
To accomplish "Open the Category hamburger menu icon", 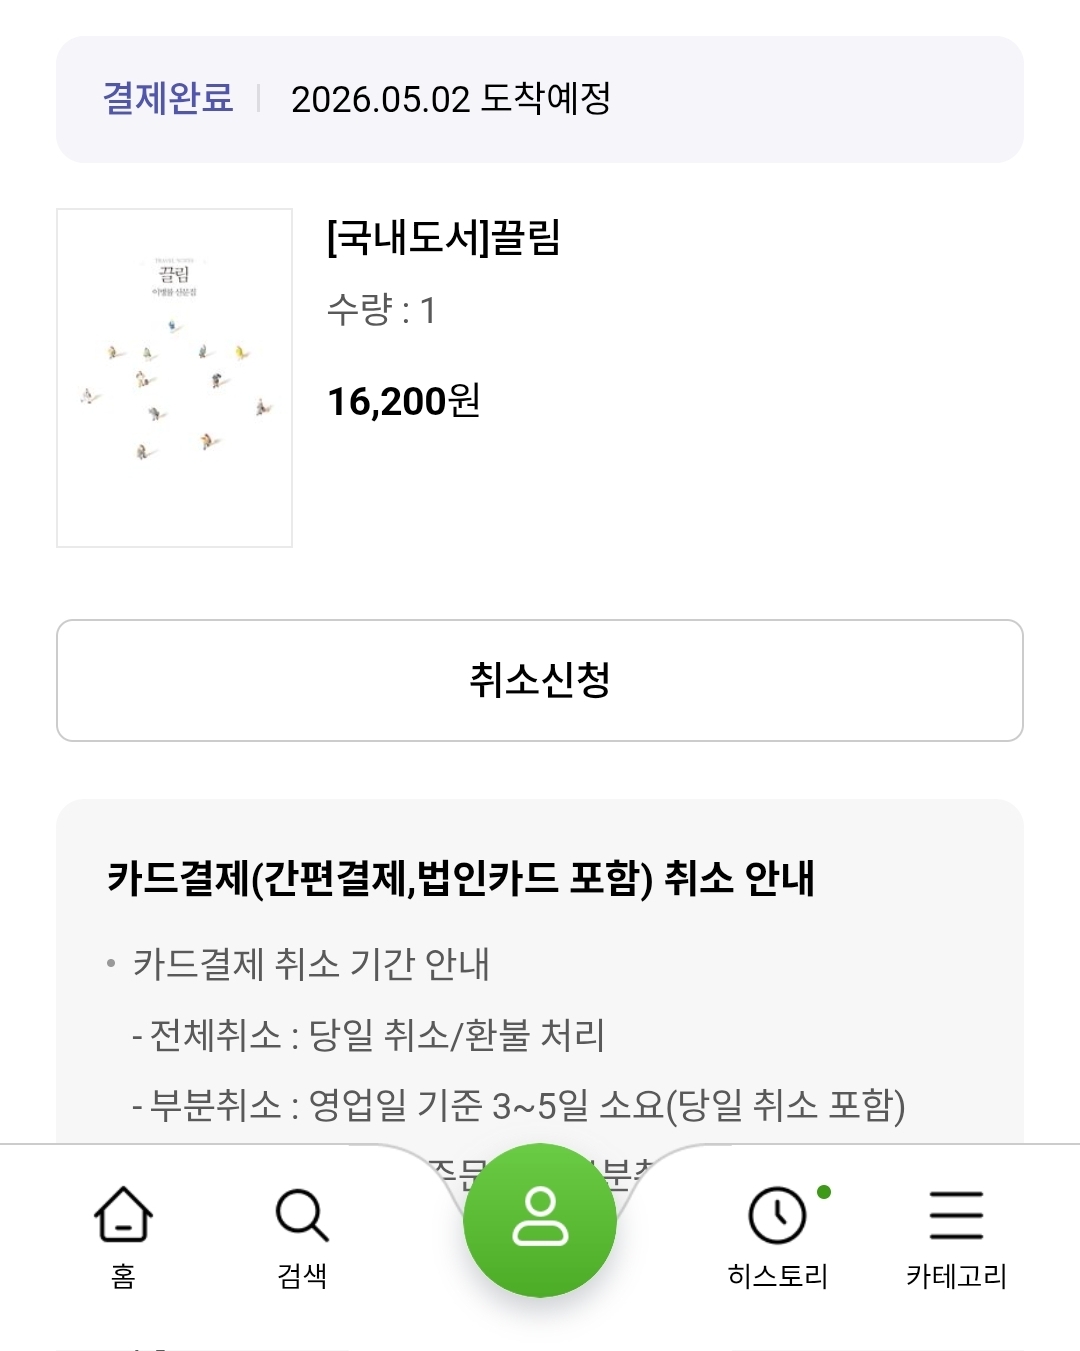I will pyautogui.click(x=956, y=1214).
